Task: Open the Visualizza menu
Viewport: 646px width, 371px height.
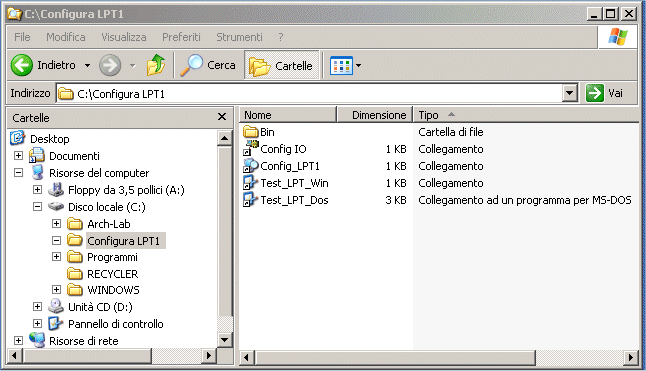Action: [x=124, y=37]
